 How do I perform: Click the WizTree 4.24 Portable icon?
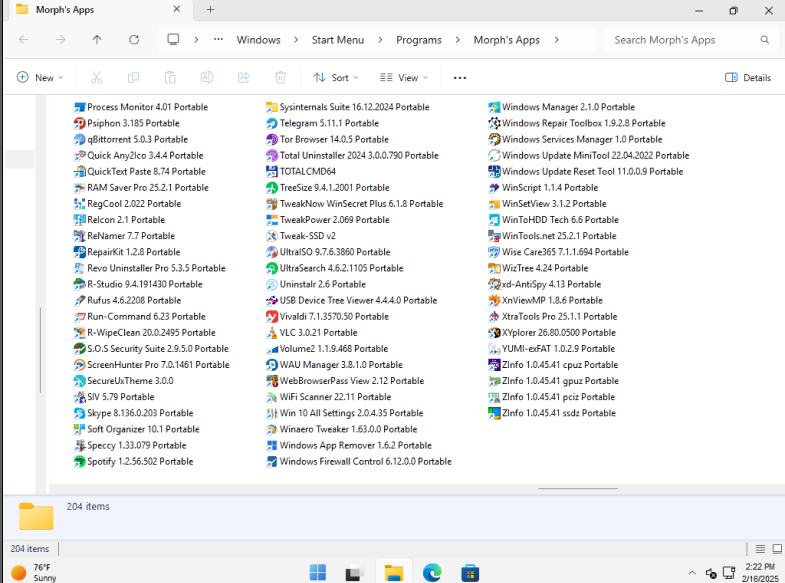coord(494,268)
